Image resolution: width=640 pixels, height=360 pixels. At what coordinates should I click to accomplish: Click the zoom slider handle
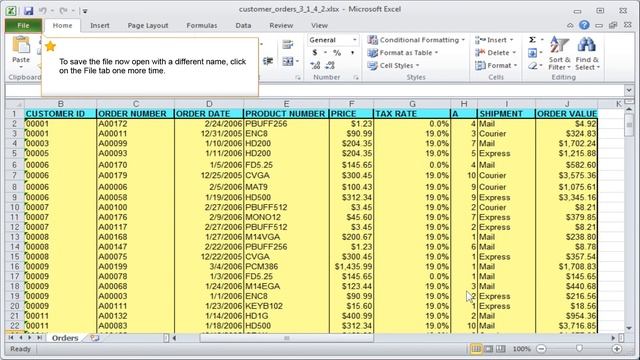(579, 349)
